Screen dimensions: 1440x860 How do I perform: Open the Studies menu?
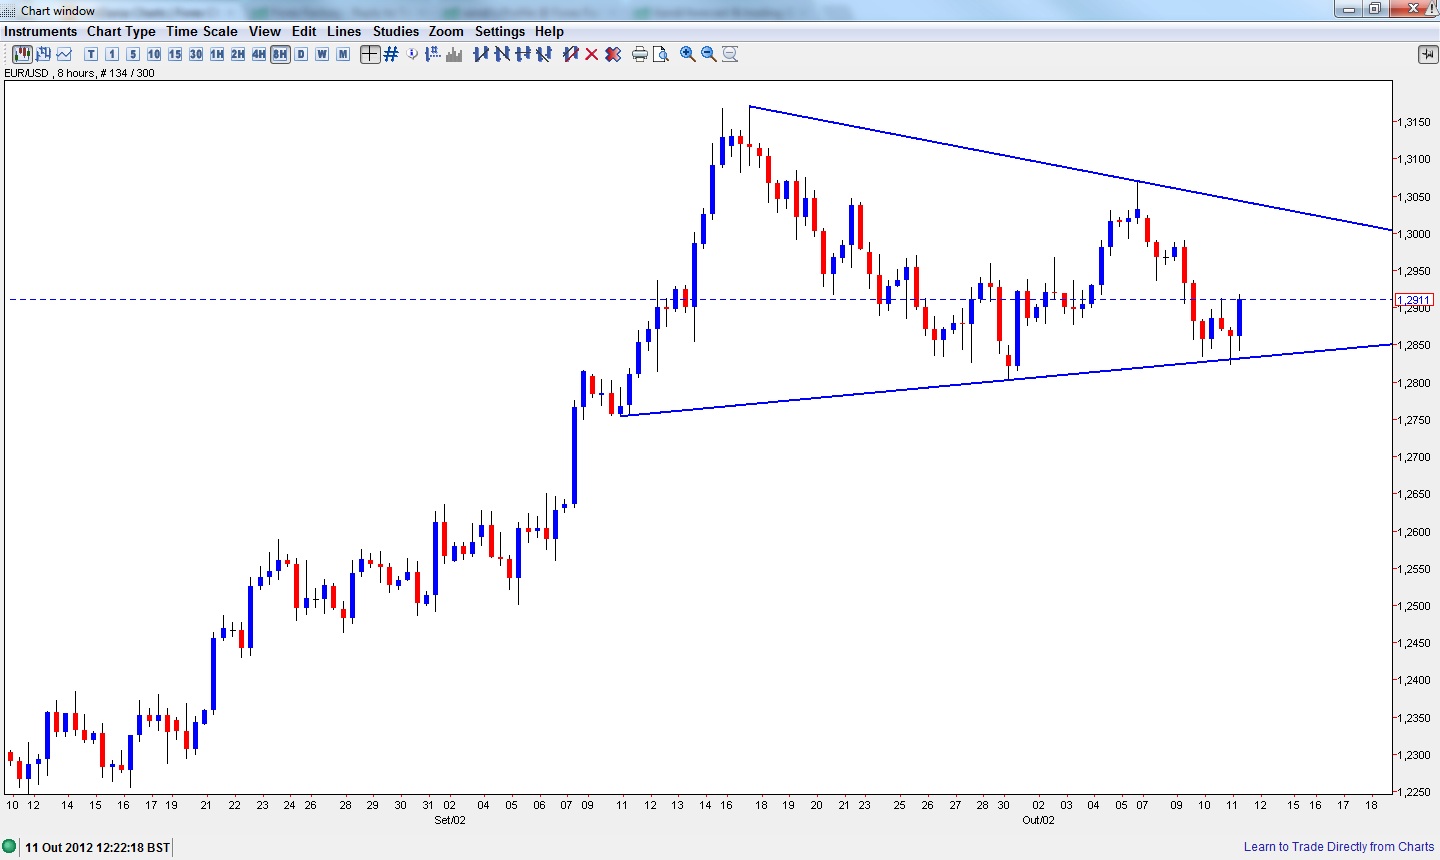pyautogui.click(x=396, y=31)
